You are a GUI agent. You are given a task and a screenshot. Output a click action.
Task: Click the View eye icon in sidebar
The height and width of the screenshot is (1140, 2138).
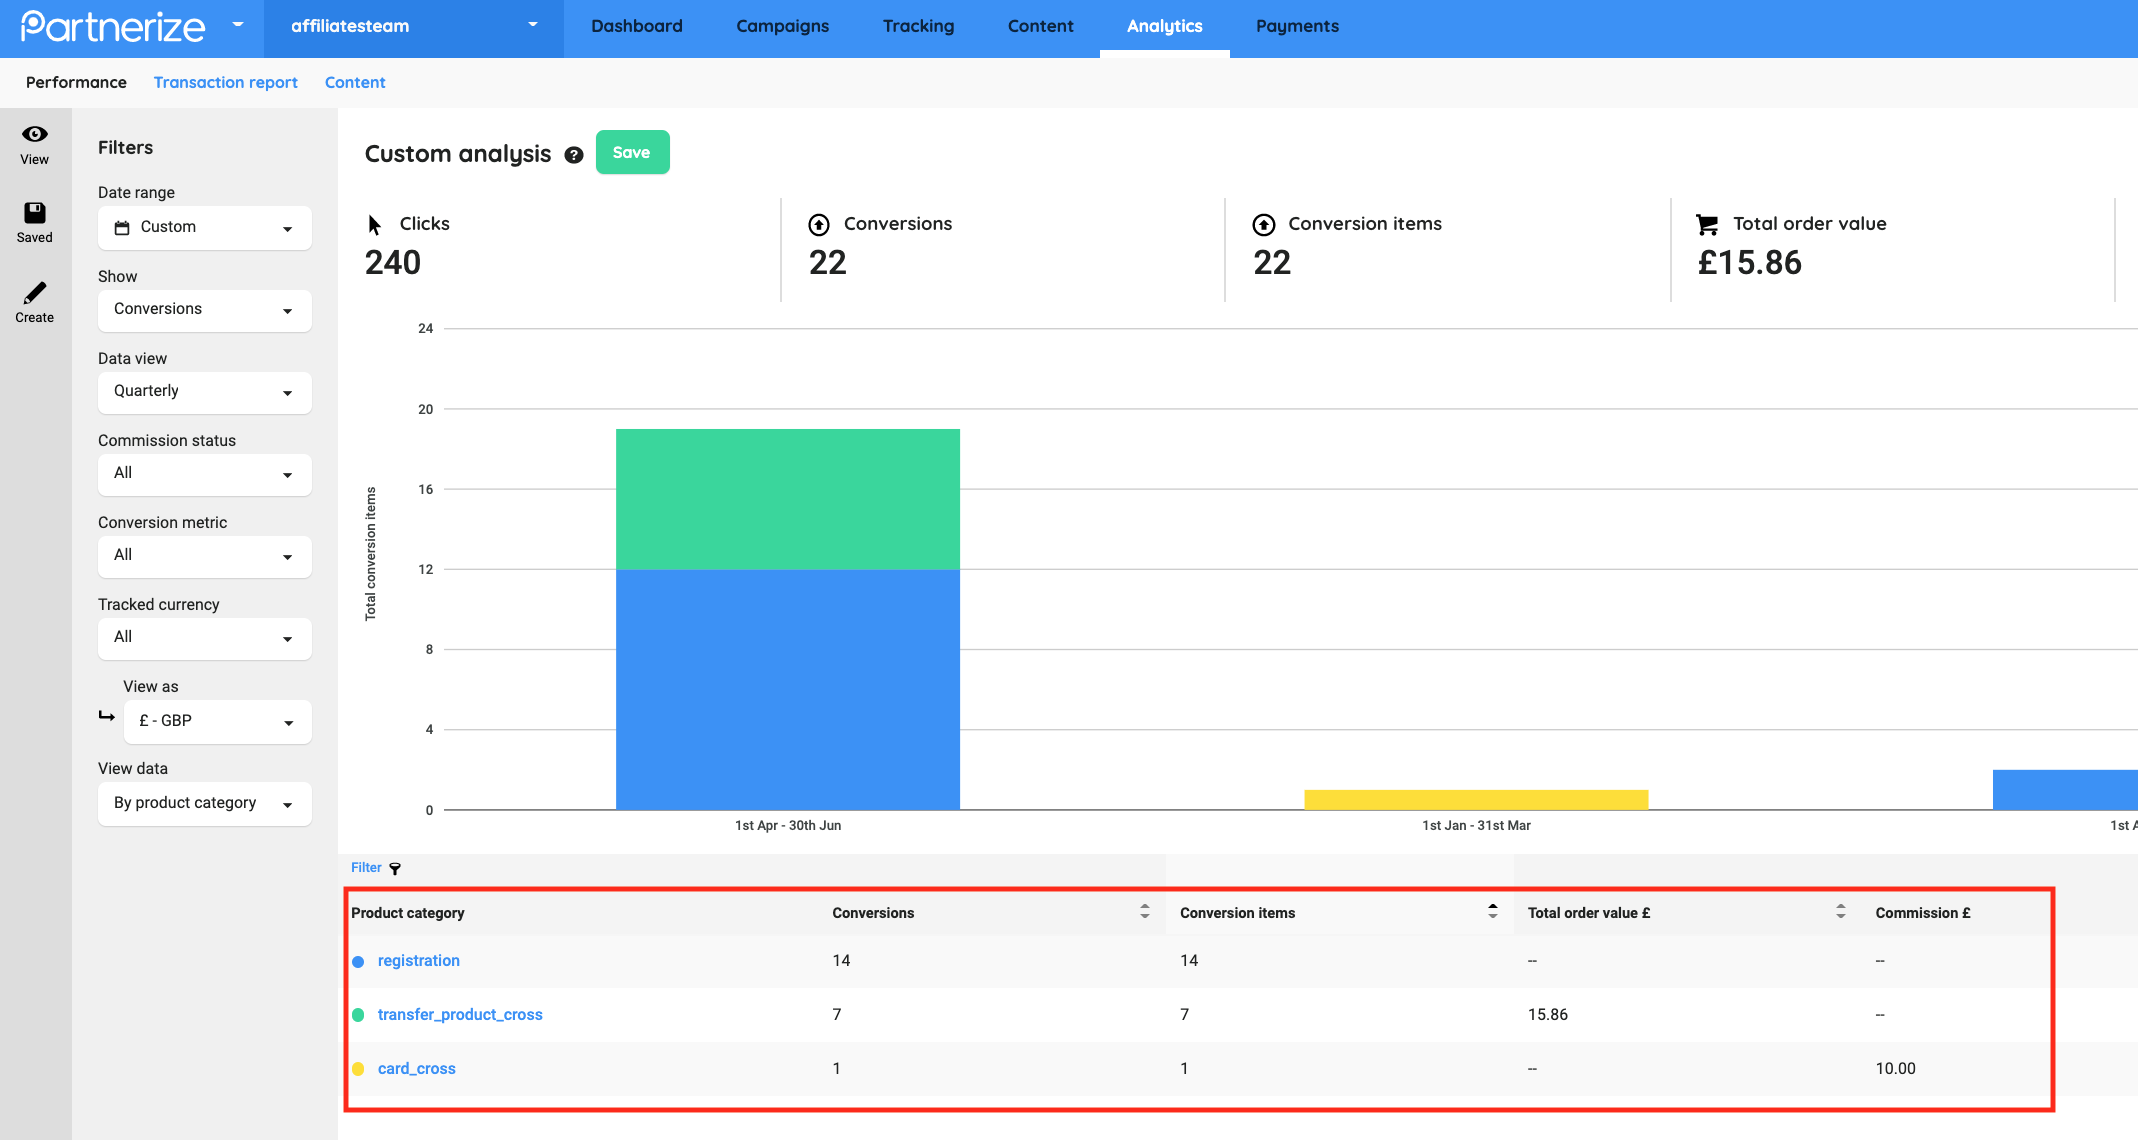coord(35,134)
